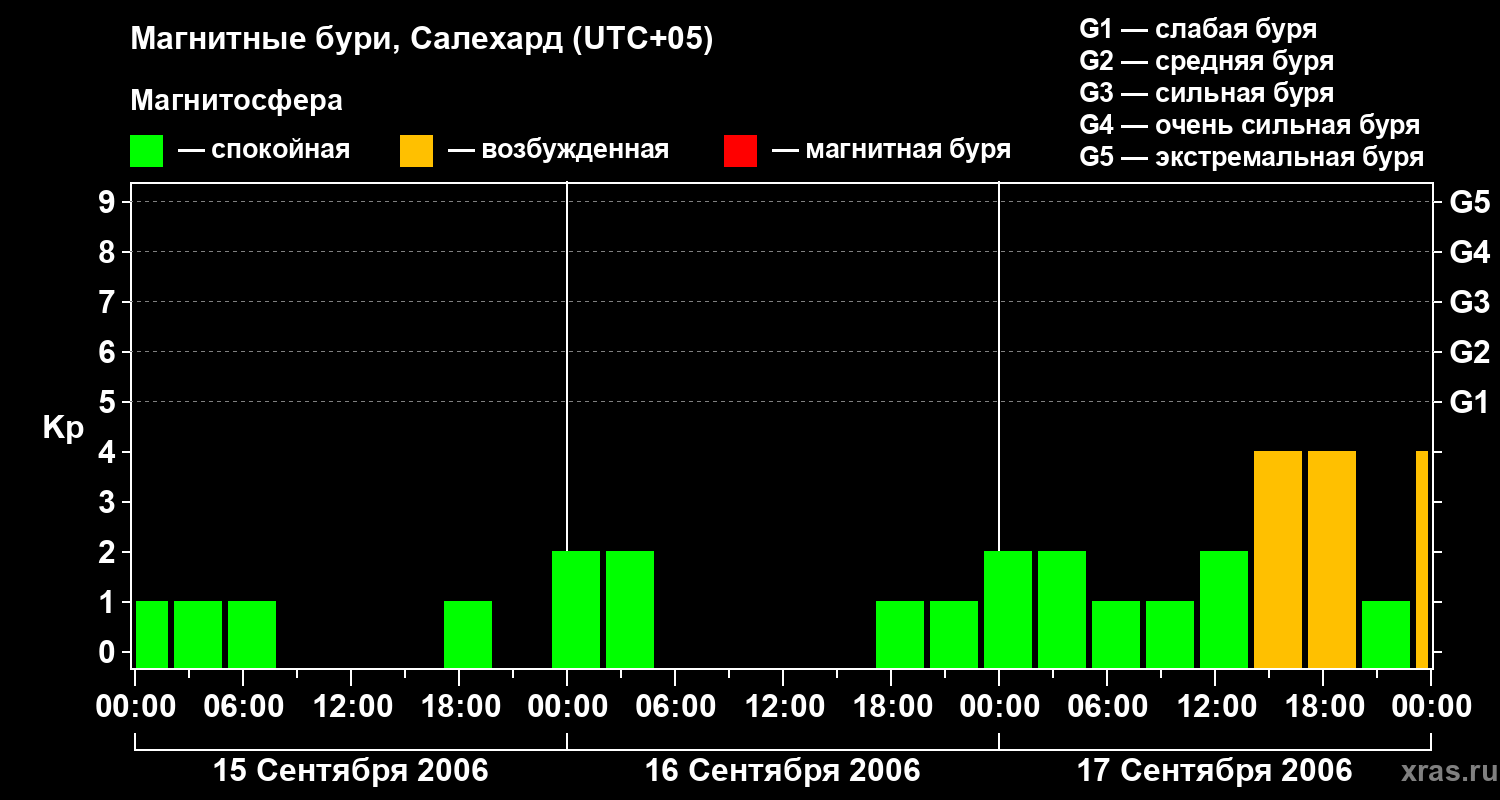1500x800 pixels.
Task: Click the second wide orange Kp 4 bar
Action: click(x=1332, y=559)
